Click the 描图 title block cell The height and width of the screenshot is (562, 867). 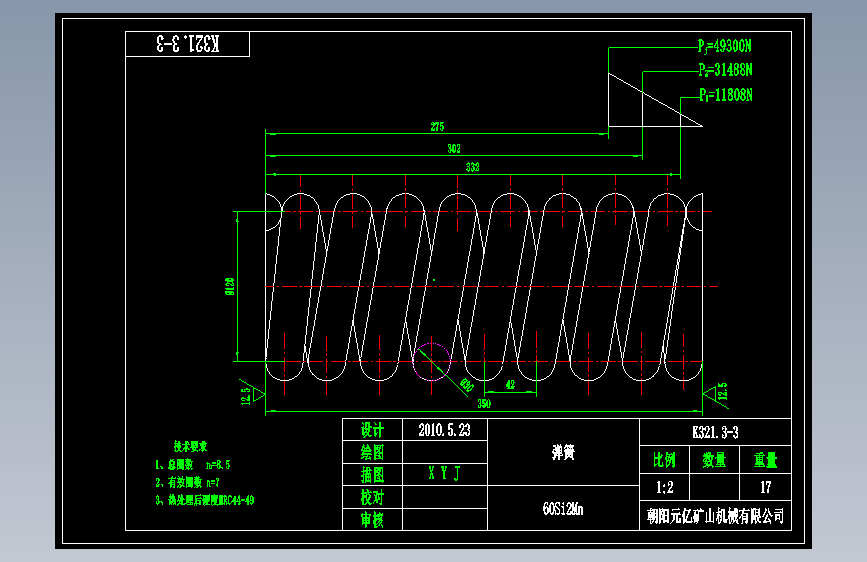pos(372,475)
